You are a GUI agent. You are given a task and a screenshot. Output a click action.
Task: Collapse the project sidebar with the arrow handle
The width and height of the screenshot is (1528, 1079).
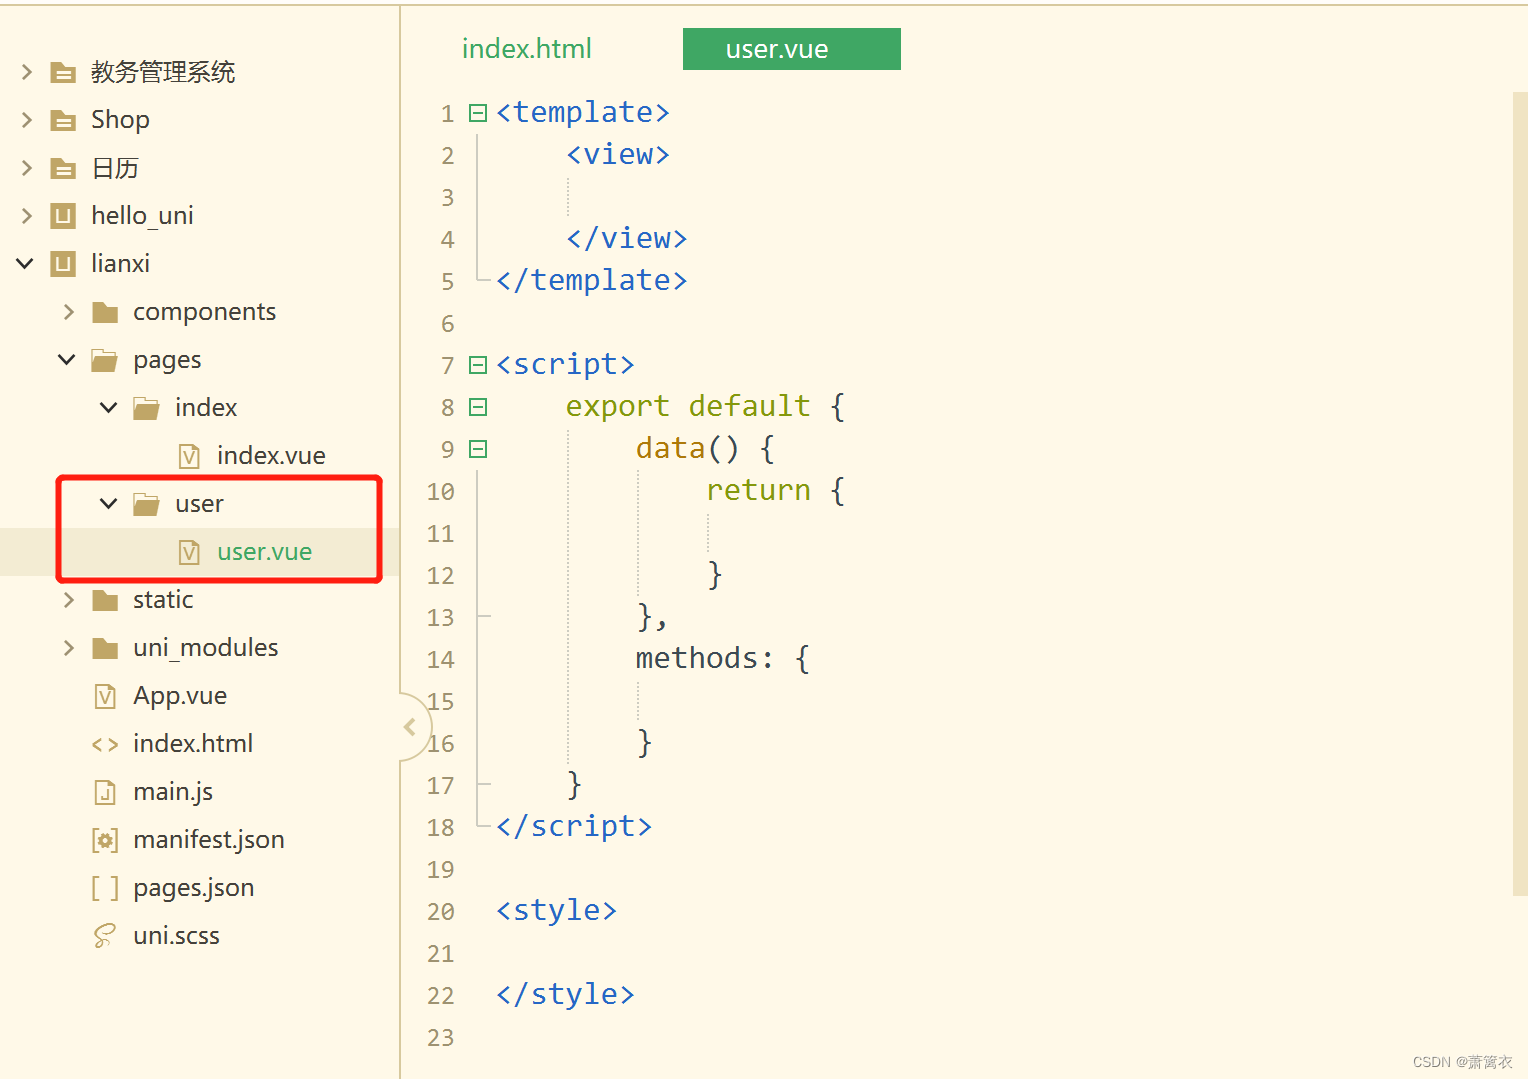410,727
